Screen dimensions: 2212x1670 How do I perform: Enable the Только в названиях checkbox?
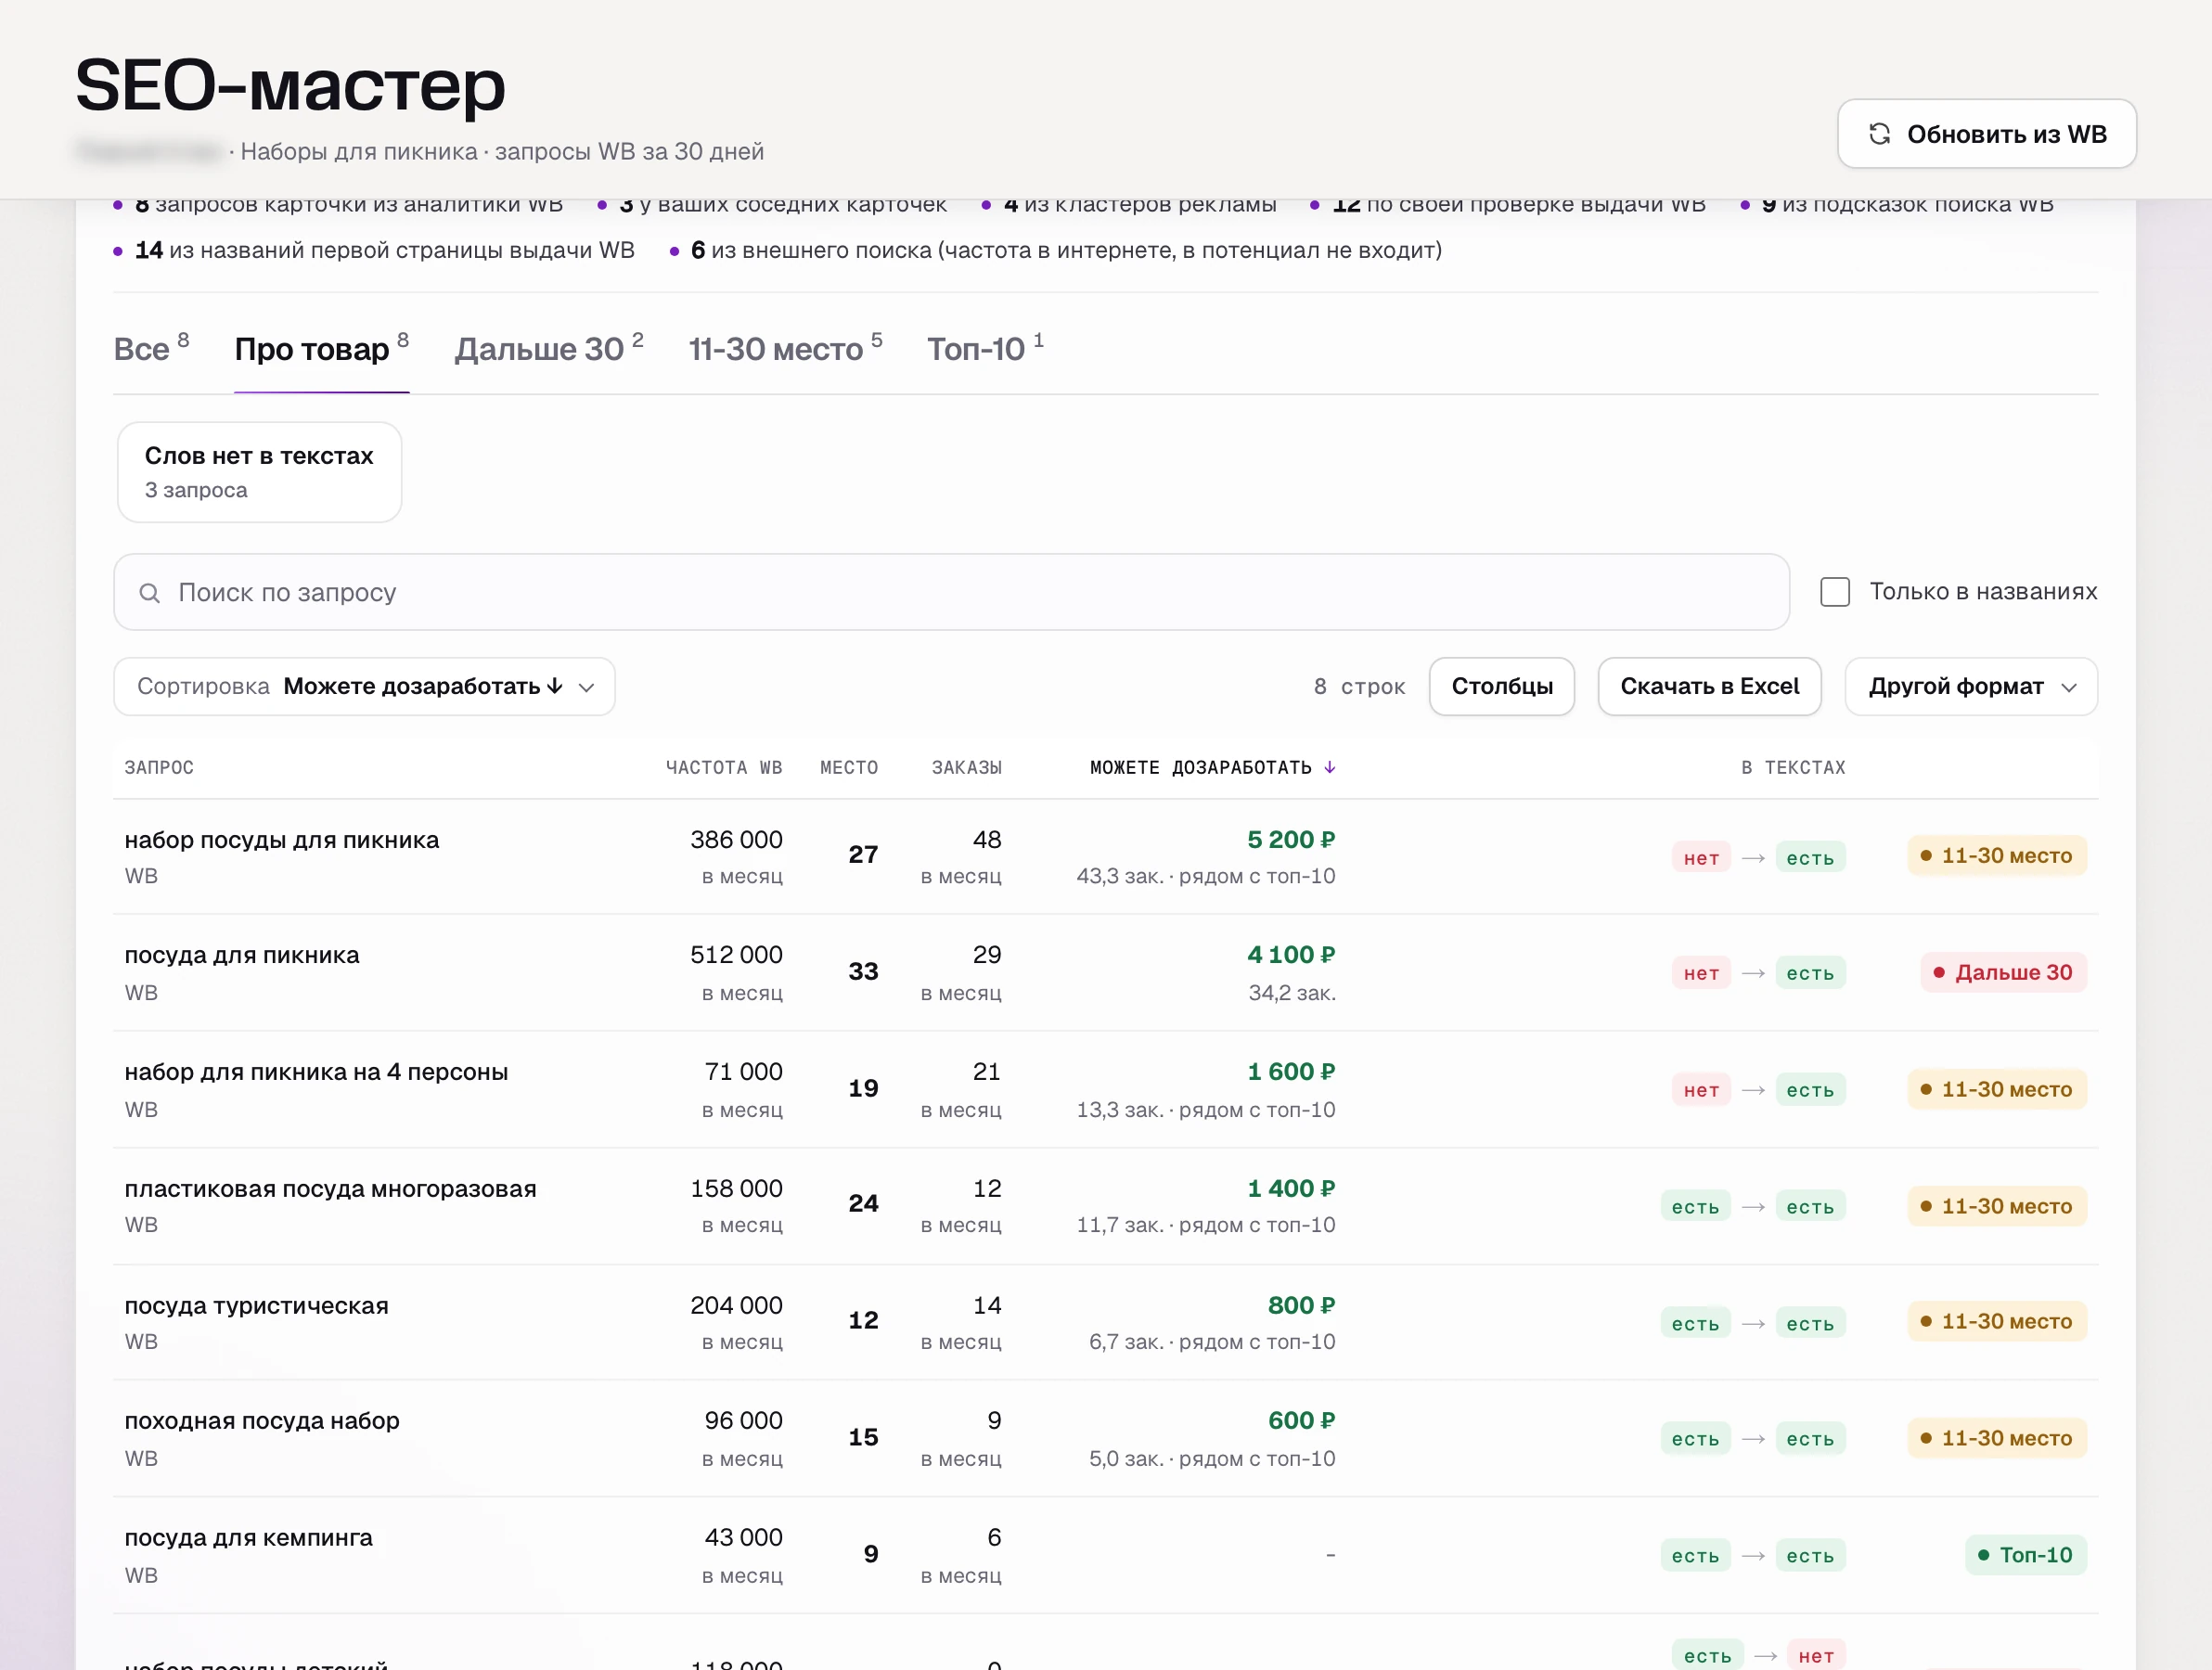pos(1834,592)
